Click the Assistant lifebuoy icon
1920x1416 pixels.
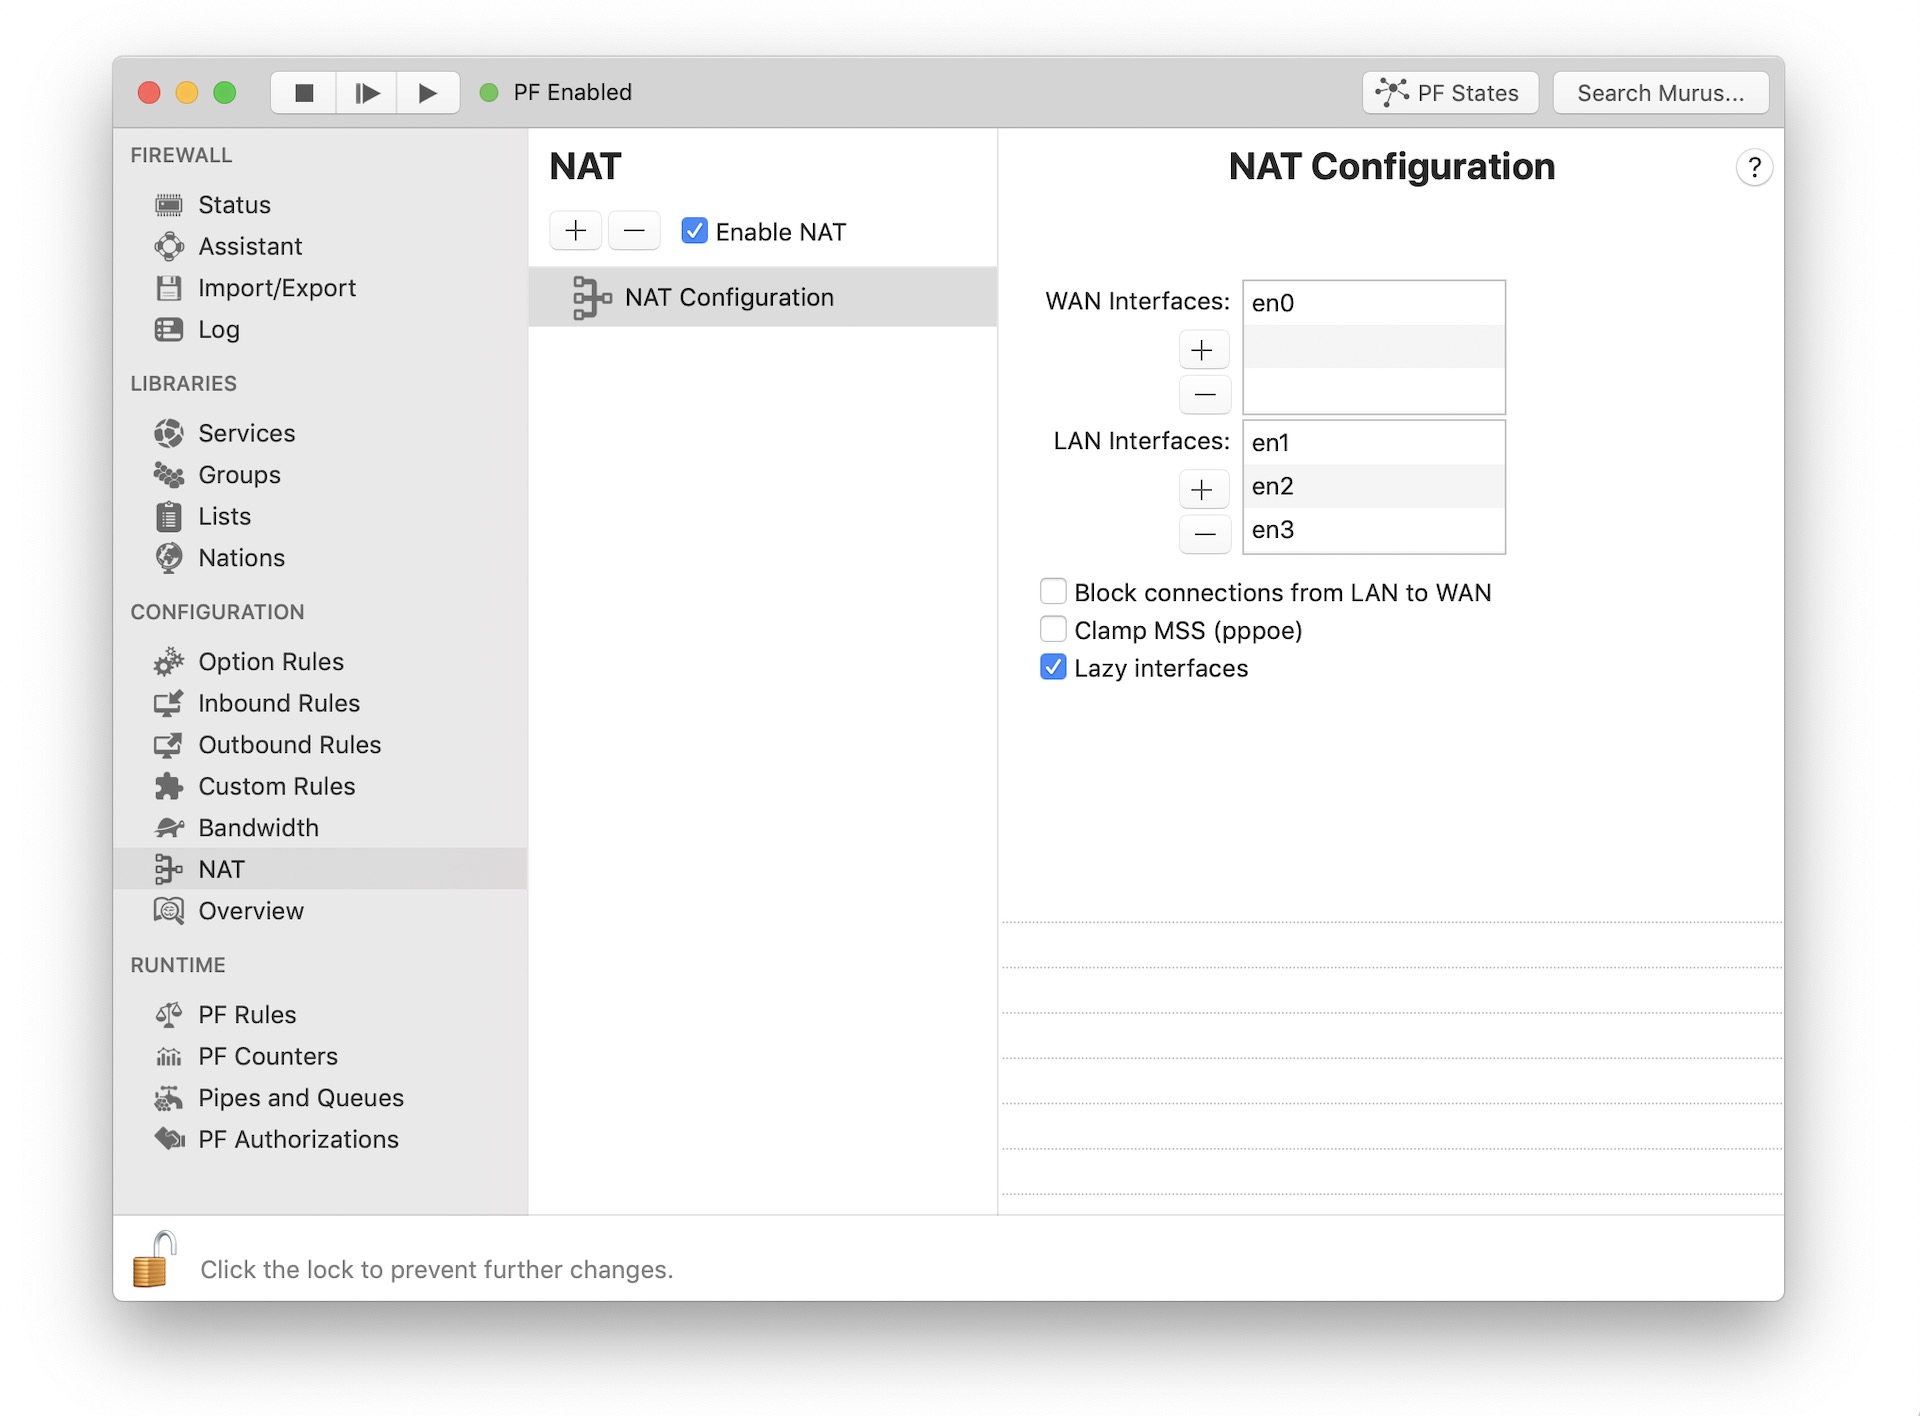pyautogui.click(x=169, y=246)
